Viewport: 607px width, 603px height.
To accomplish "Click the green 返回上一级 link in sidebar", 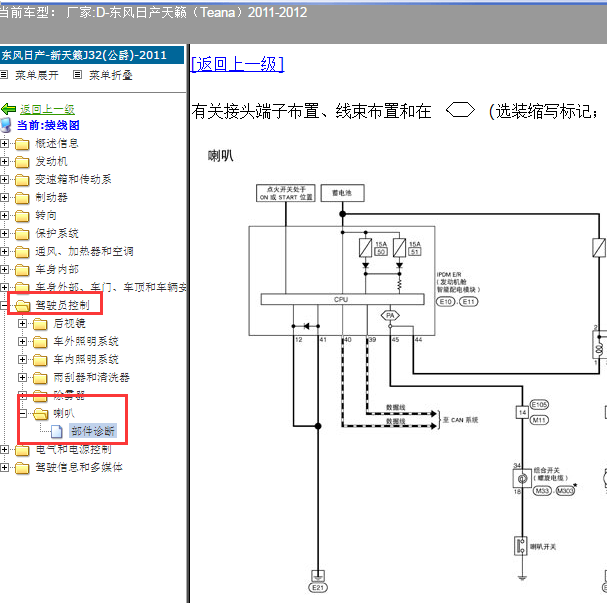I will pyautogui.click(x=47, y=110).
